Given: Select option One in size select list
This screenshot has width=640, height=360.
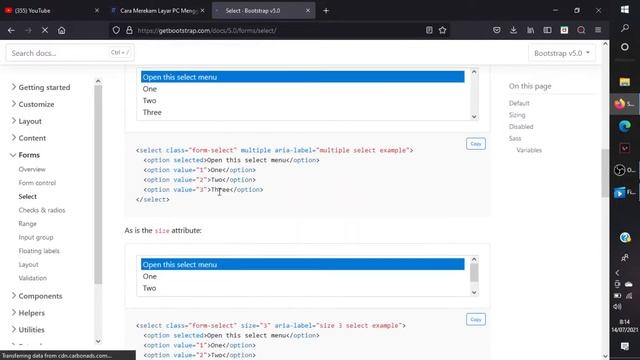Looking at the screenshot, I should pyautogui.click(x=302, y=276).
